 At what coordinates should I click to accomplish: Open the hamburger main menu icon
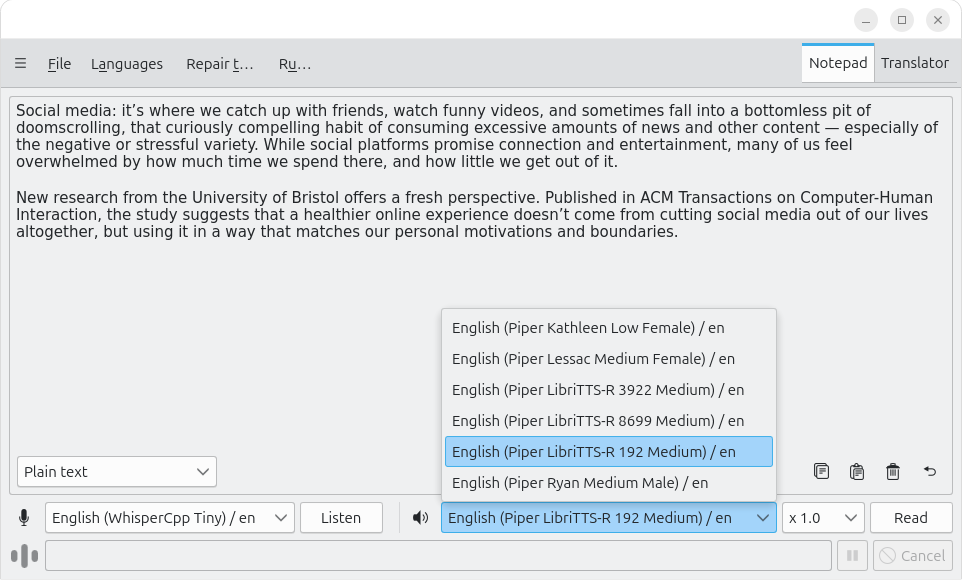point(20,63)
